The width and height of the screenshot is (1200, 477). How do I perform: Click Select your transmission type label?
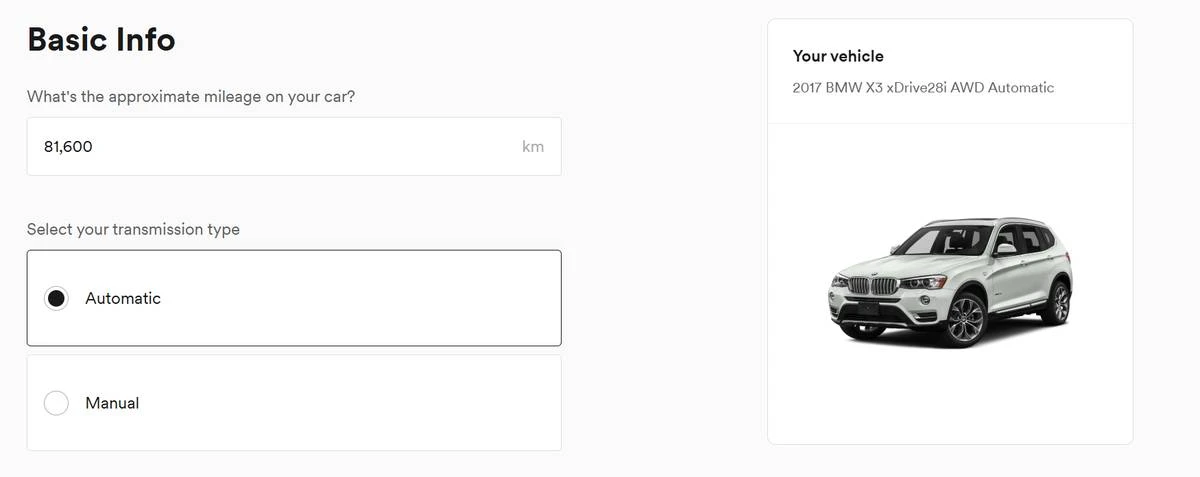coord(133,229)
